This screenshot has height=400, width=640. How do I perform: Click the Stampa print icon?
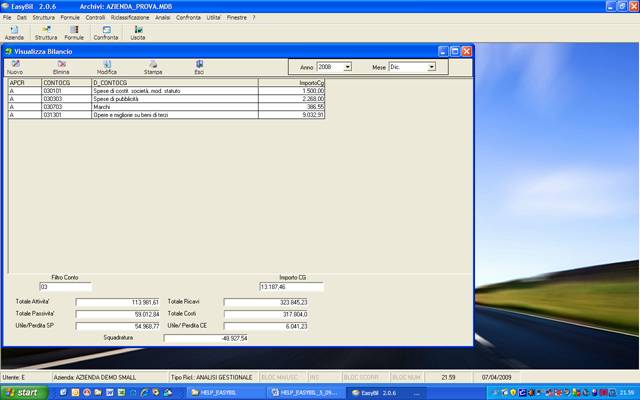coord(153,67)
